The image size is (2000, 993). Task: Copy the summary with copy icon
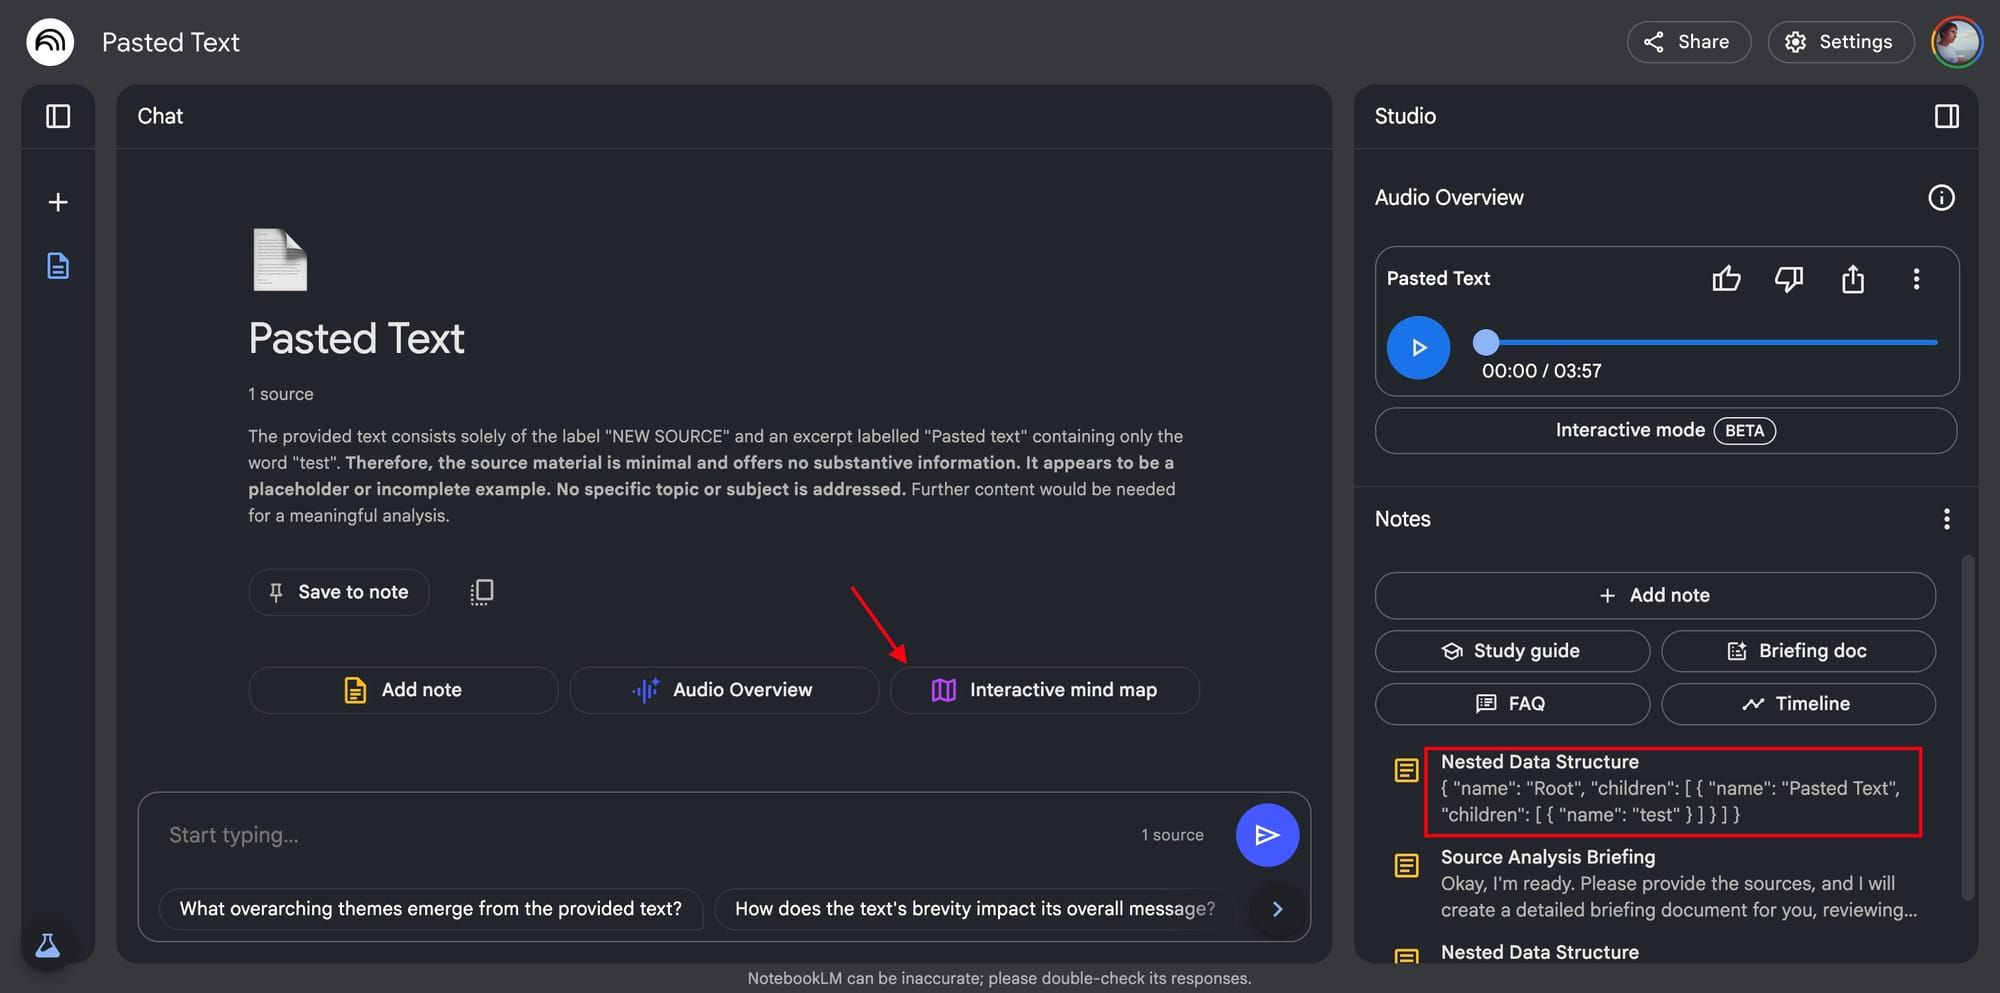point(481,592)
